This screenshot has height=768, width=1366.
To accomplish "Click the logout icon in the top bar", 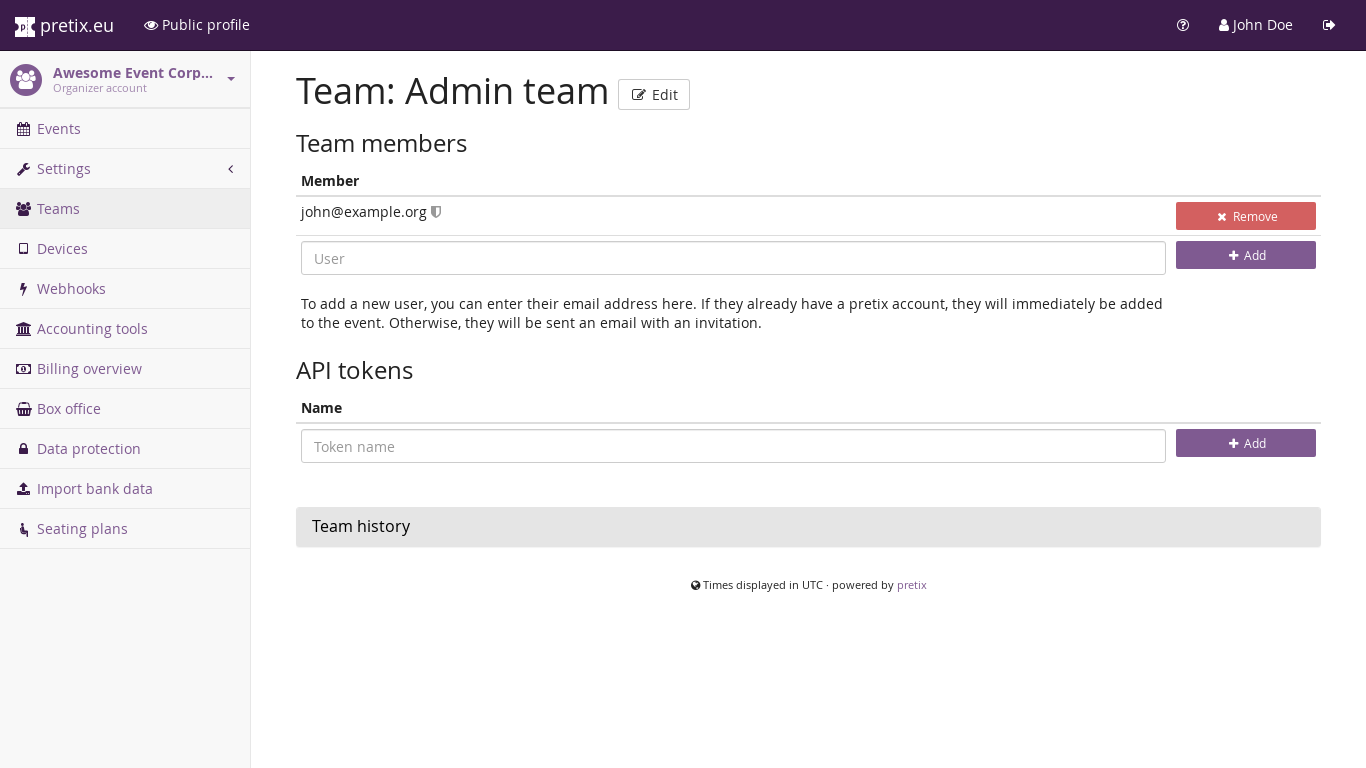I will point(1329,25).
